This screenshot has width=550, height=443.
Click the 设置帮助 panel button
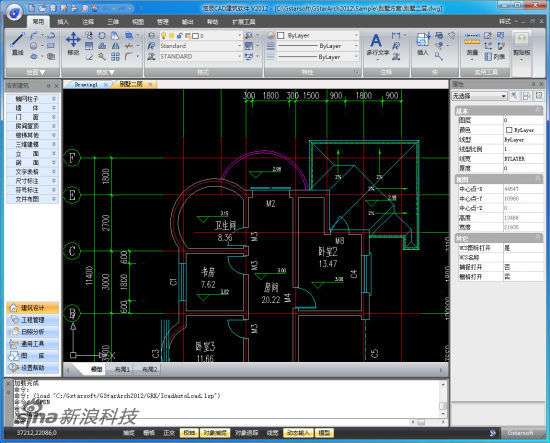[32, 368]
